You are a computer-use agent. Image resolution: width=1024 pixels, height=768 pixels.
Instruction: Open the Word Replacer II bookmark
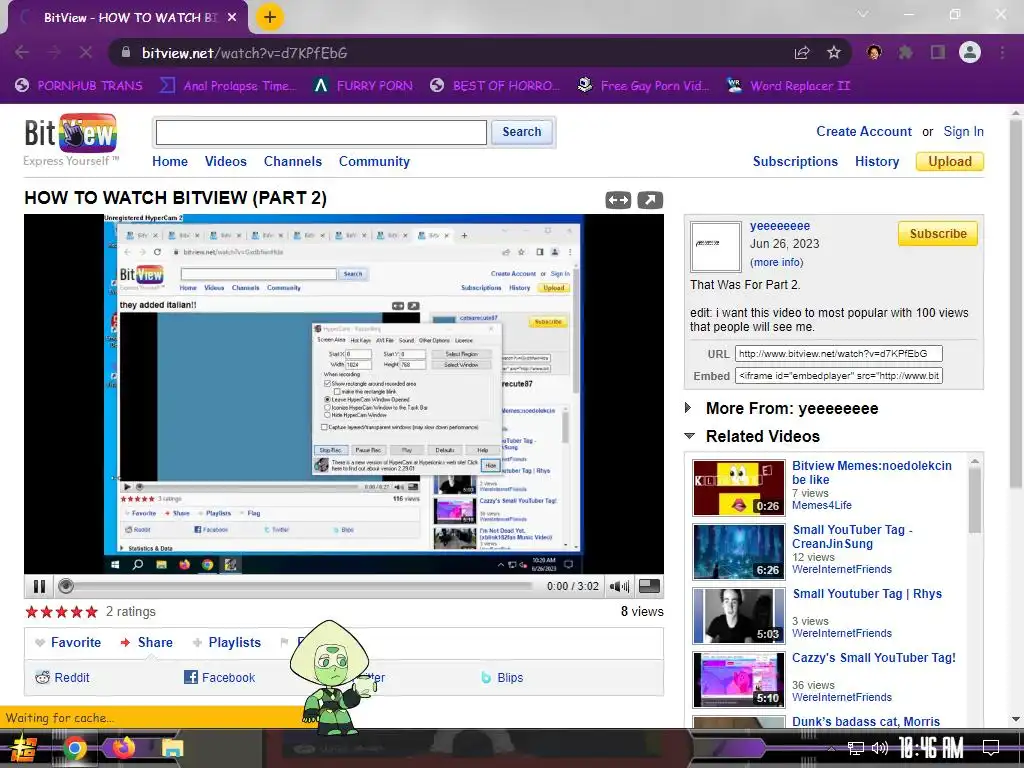pos(788,86)
